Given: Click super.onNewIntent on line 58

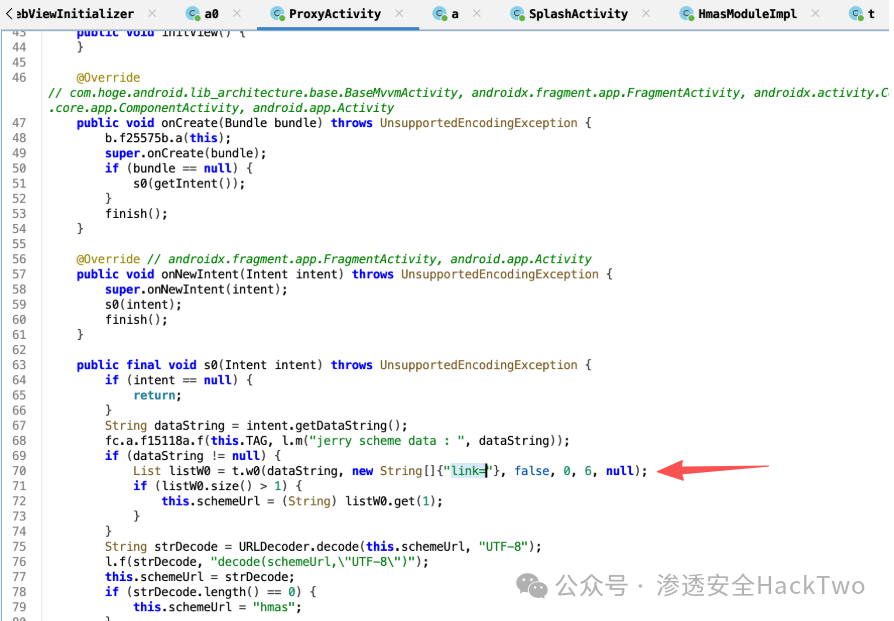Looking at the screenshot, I should point(165,290).
